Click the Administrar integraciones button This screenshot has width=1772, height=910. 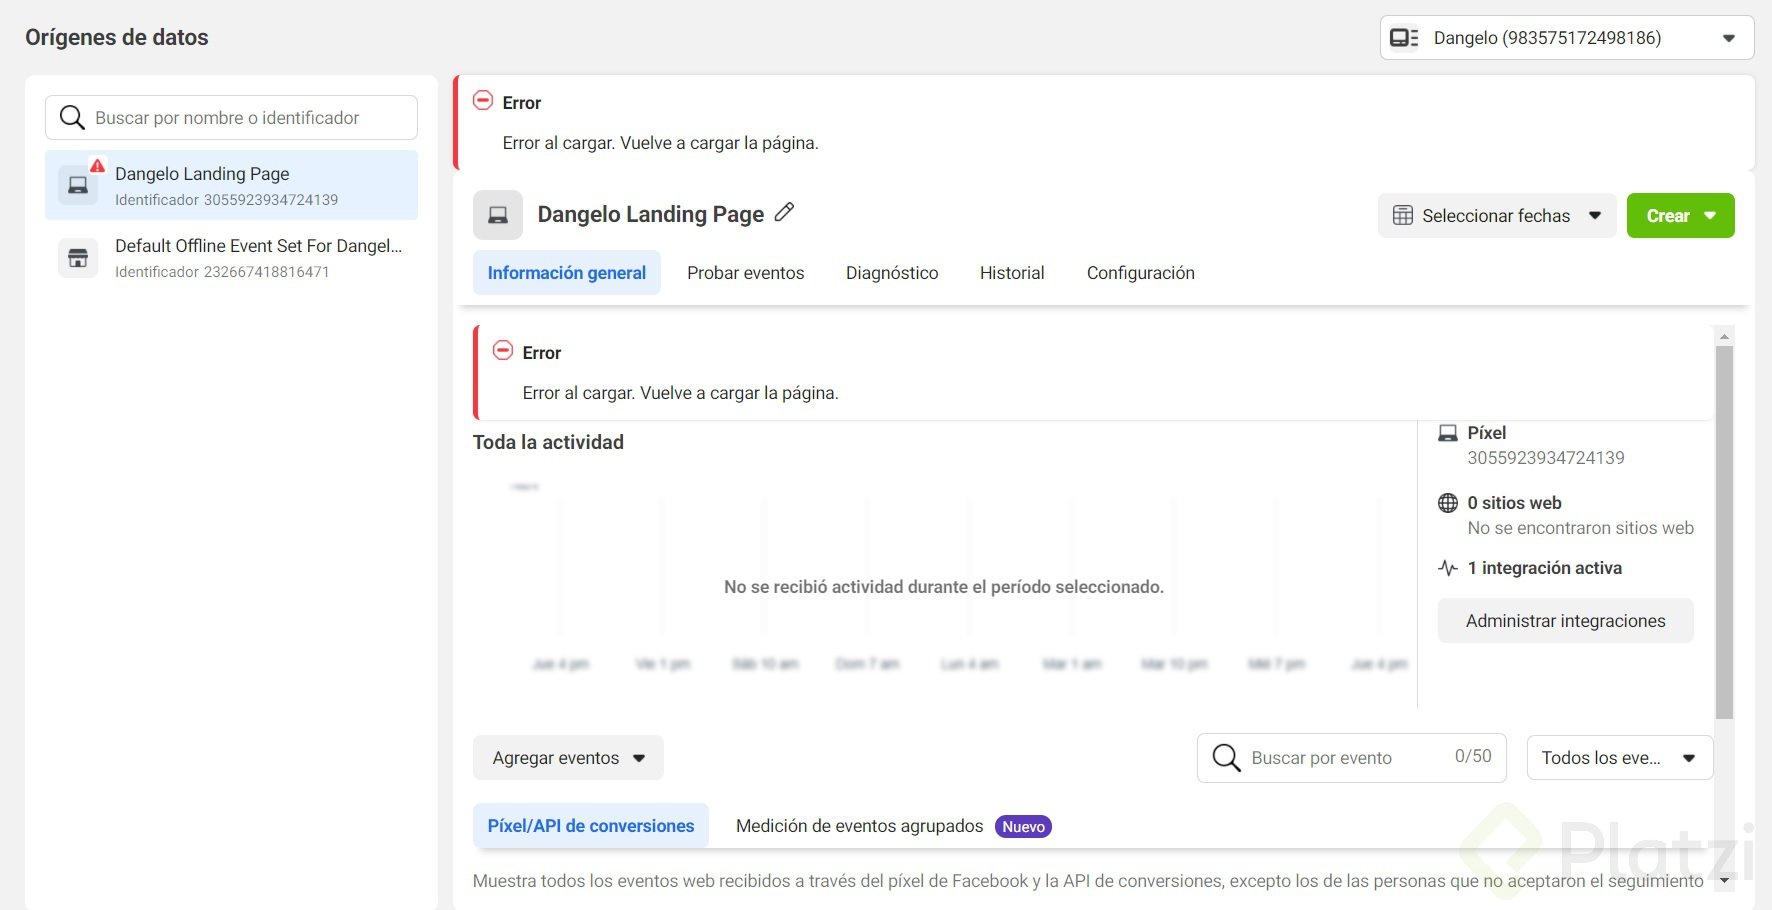coord(1566,621)
